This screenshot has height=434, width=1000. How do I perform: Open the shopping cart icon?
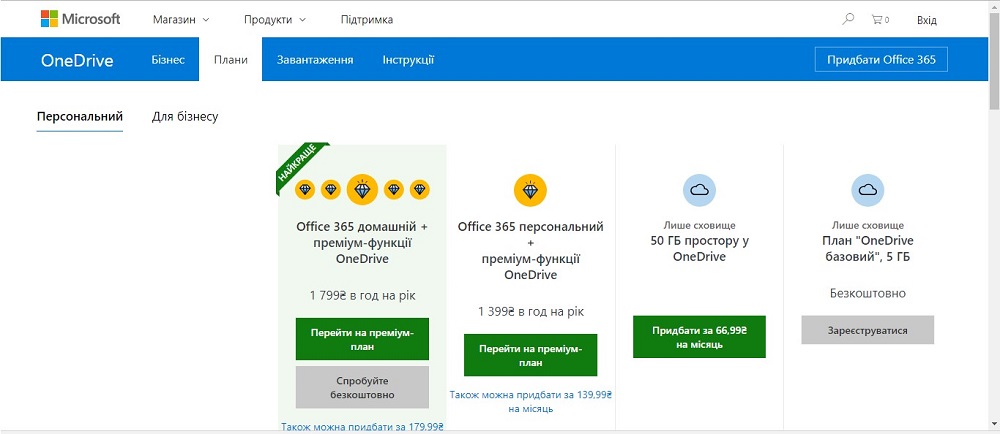pyautogui.click(x=880, y=20)
